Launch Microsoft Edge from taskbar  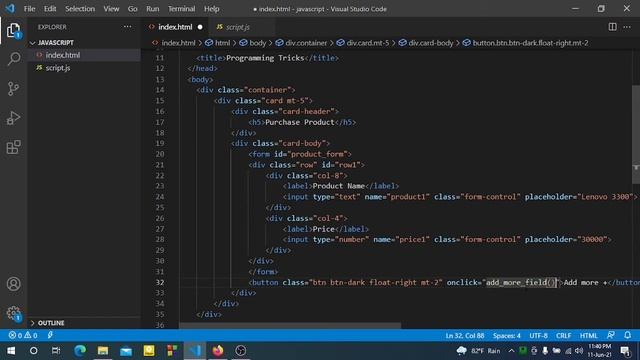coord(80,351)
